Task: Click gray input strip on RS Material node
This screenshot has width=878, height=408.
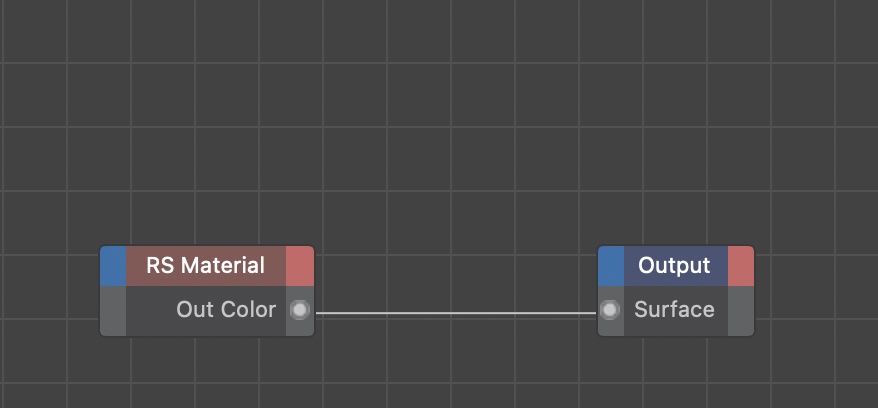Action: tap(113, 310)
